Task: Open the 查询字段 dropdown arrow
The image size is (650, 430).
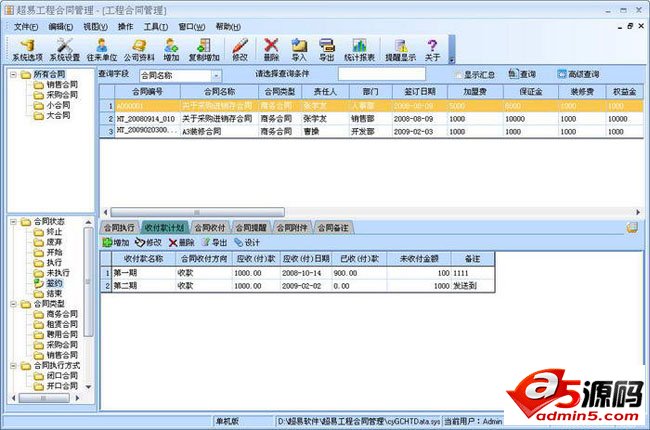Action: click(x=216, y=75)
